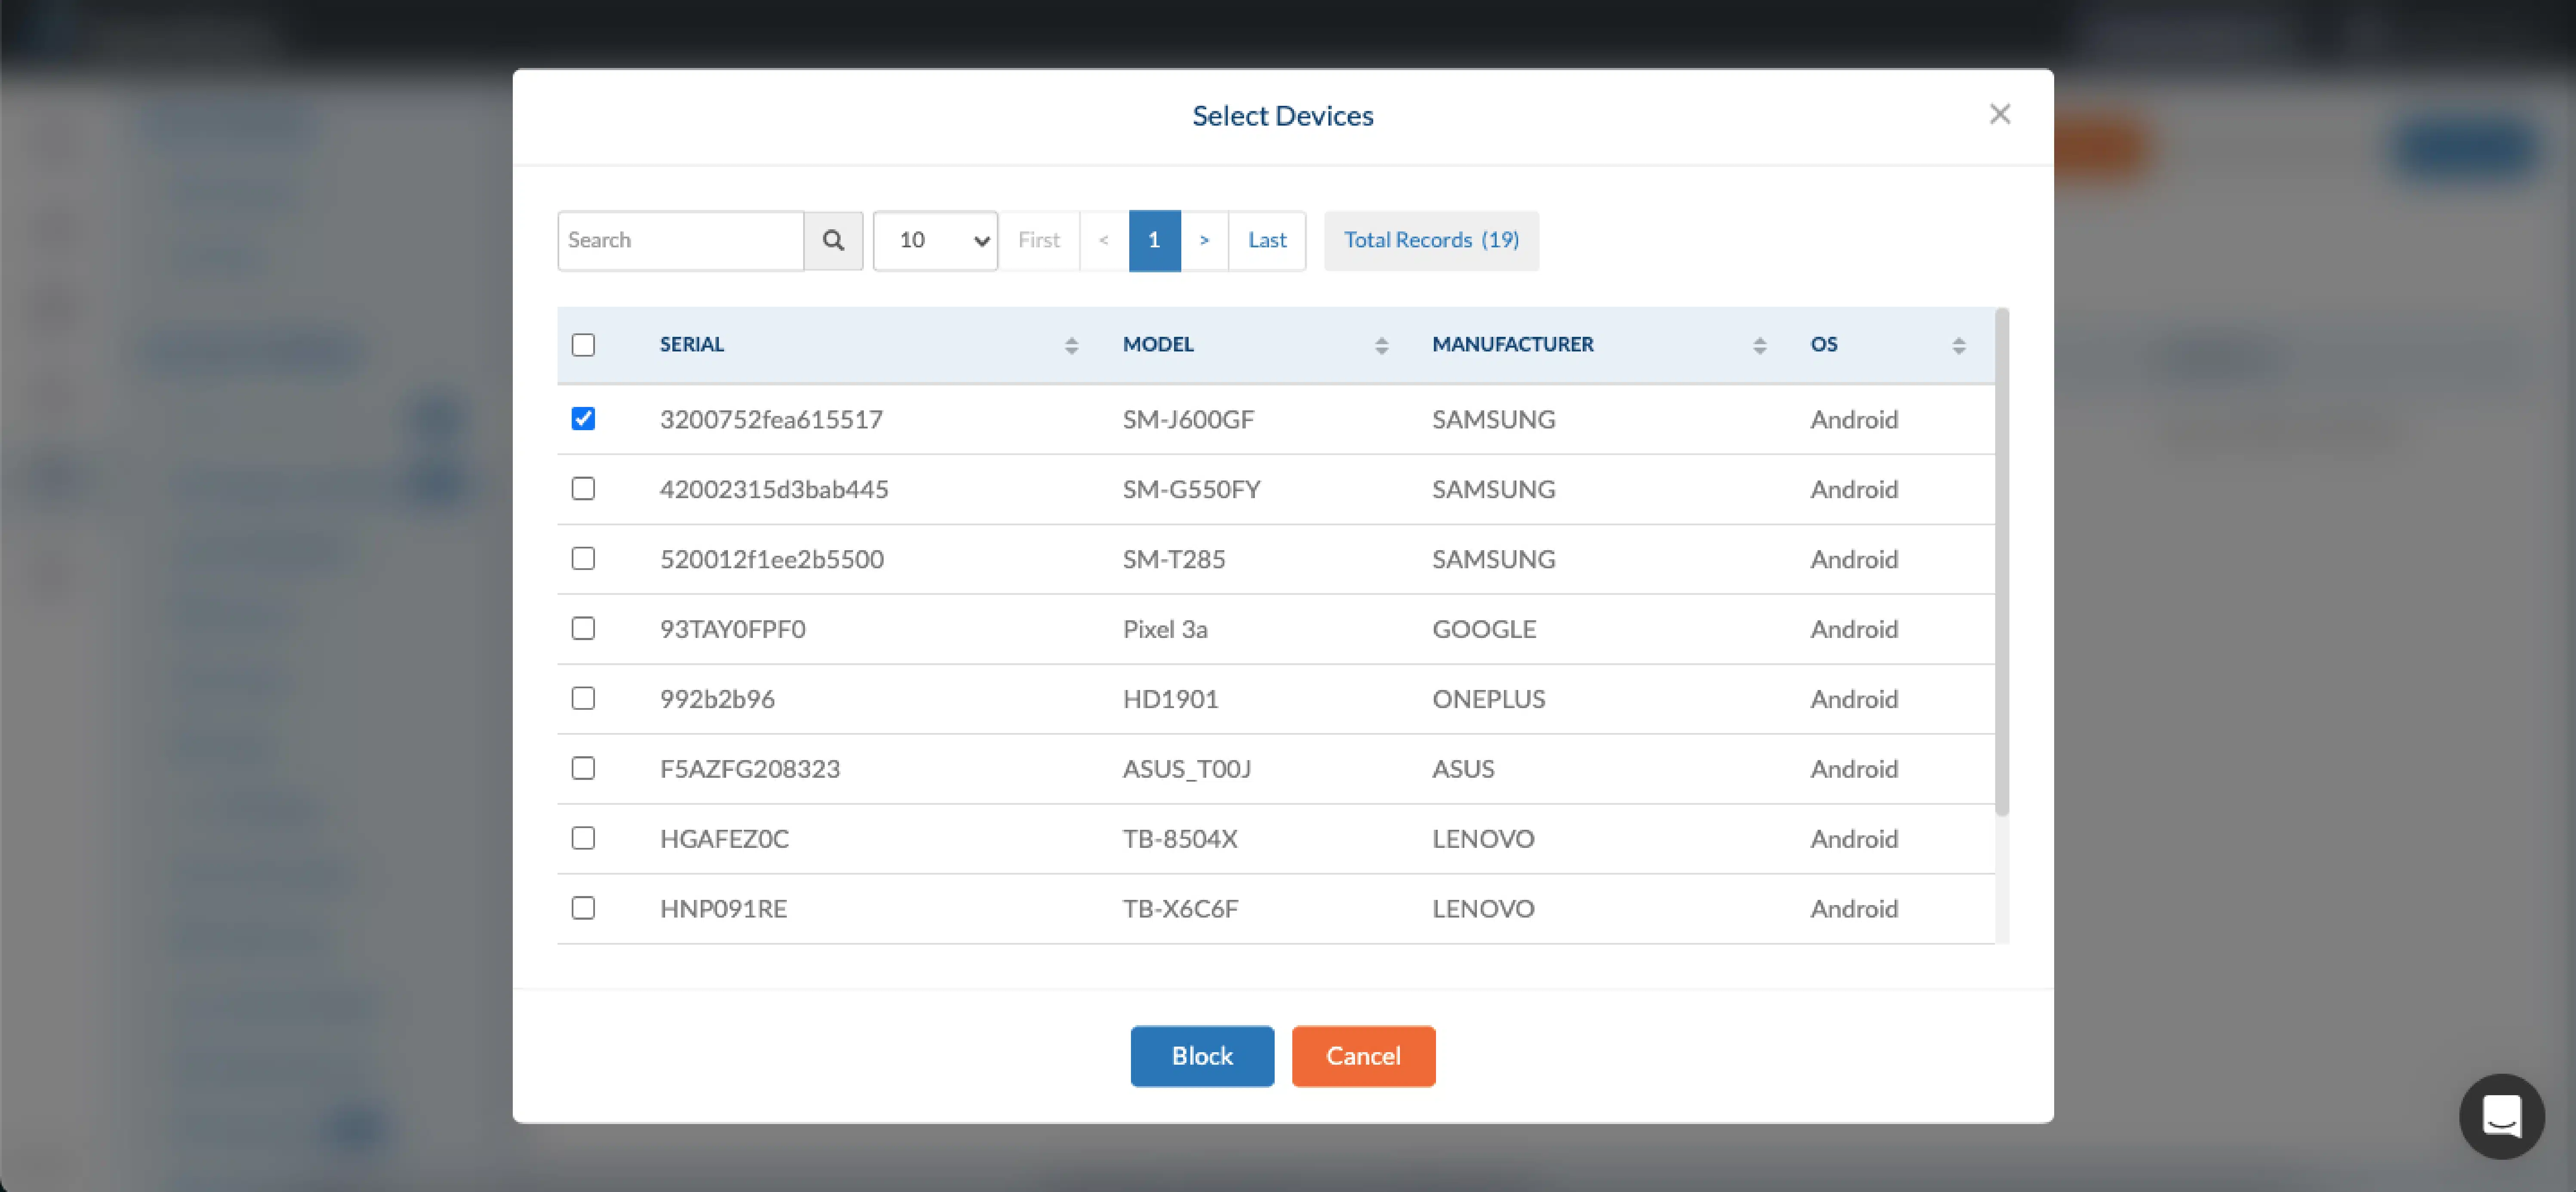Screen dimensions: 2576x1192
Task: Click the Block button
Action: [1202, 1056]
